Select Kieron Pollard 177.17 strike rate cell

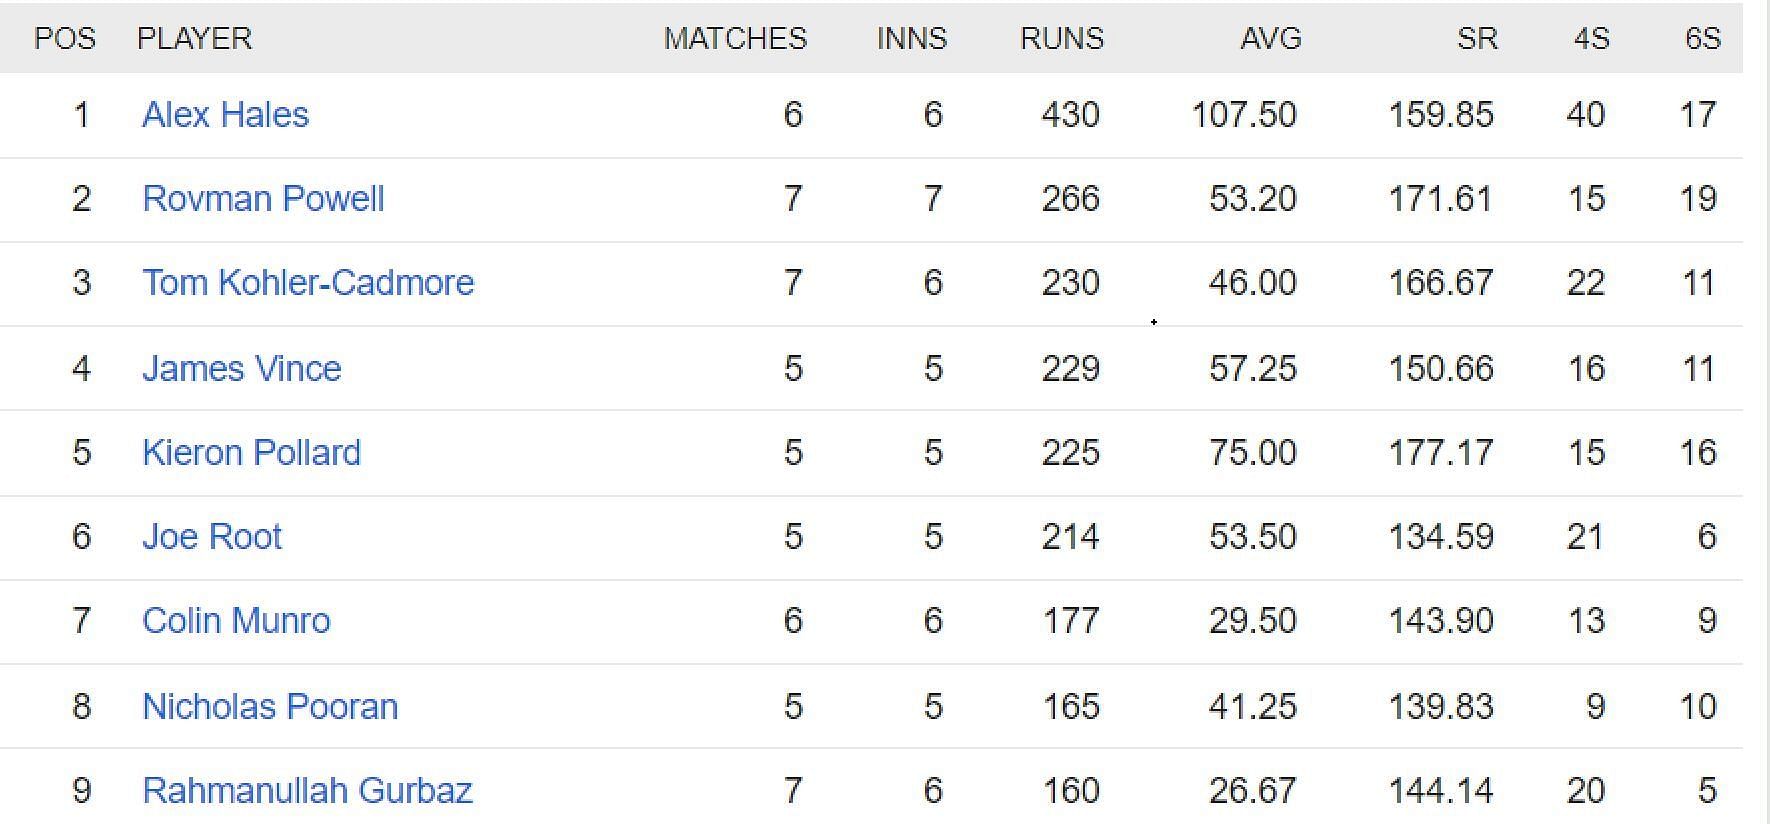[1441, 453]
